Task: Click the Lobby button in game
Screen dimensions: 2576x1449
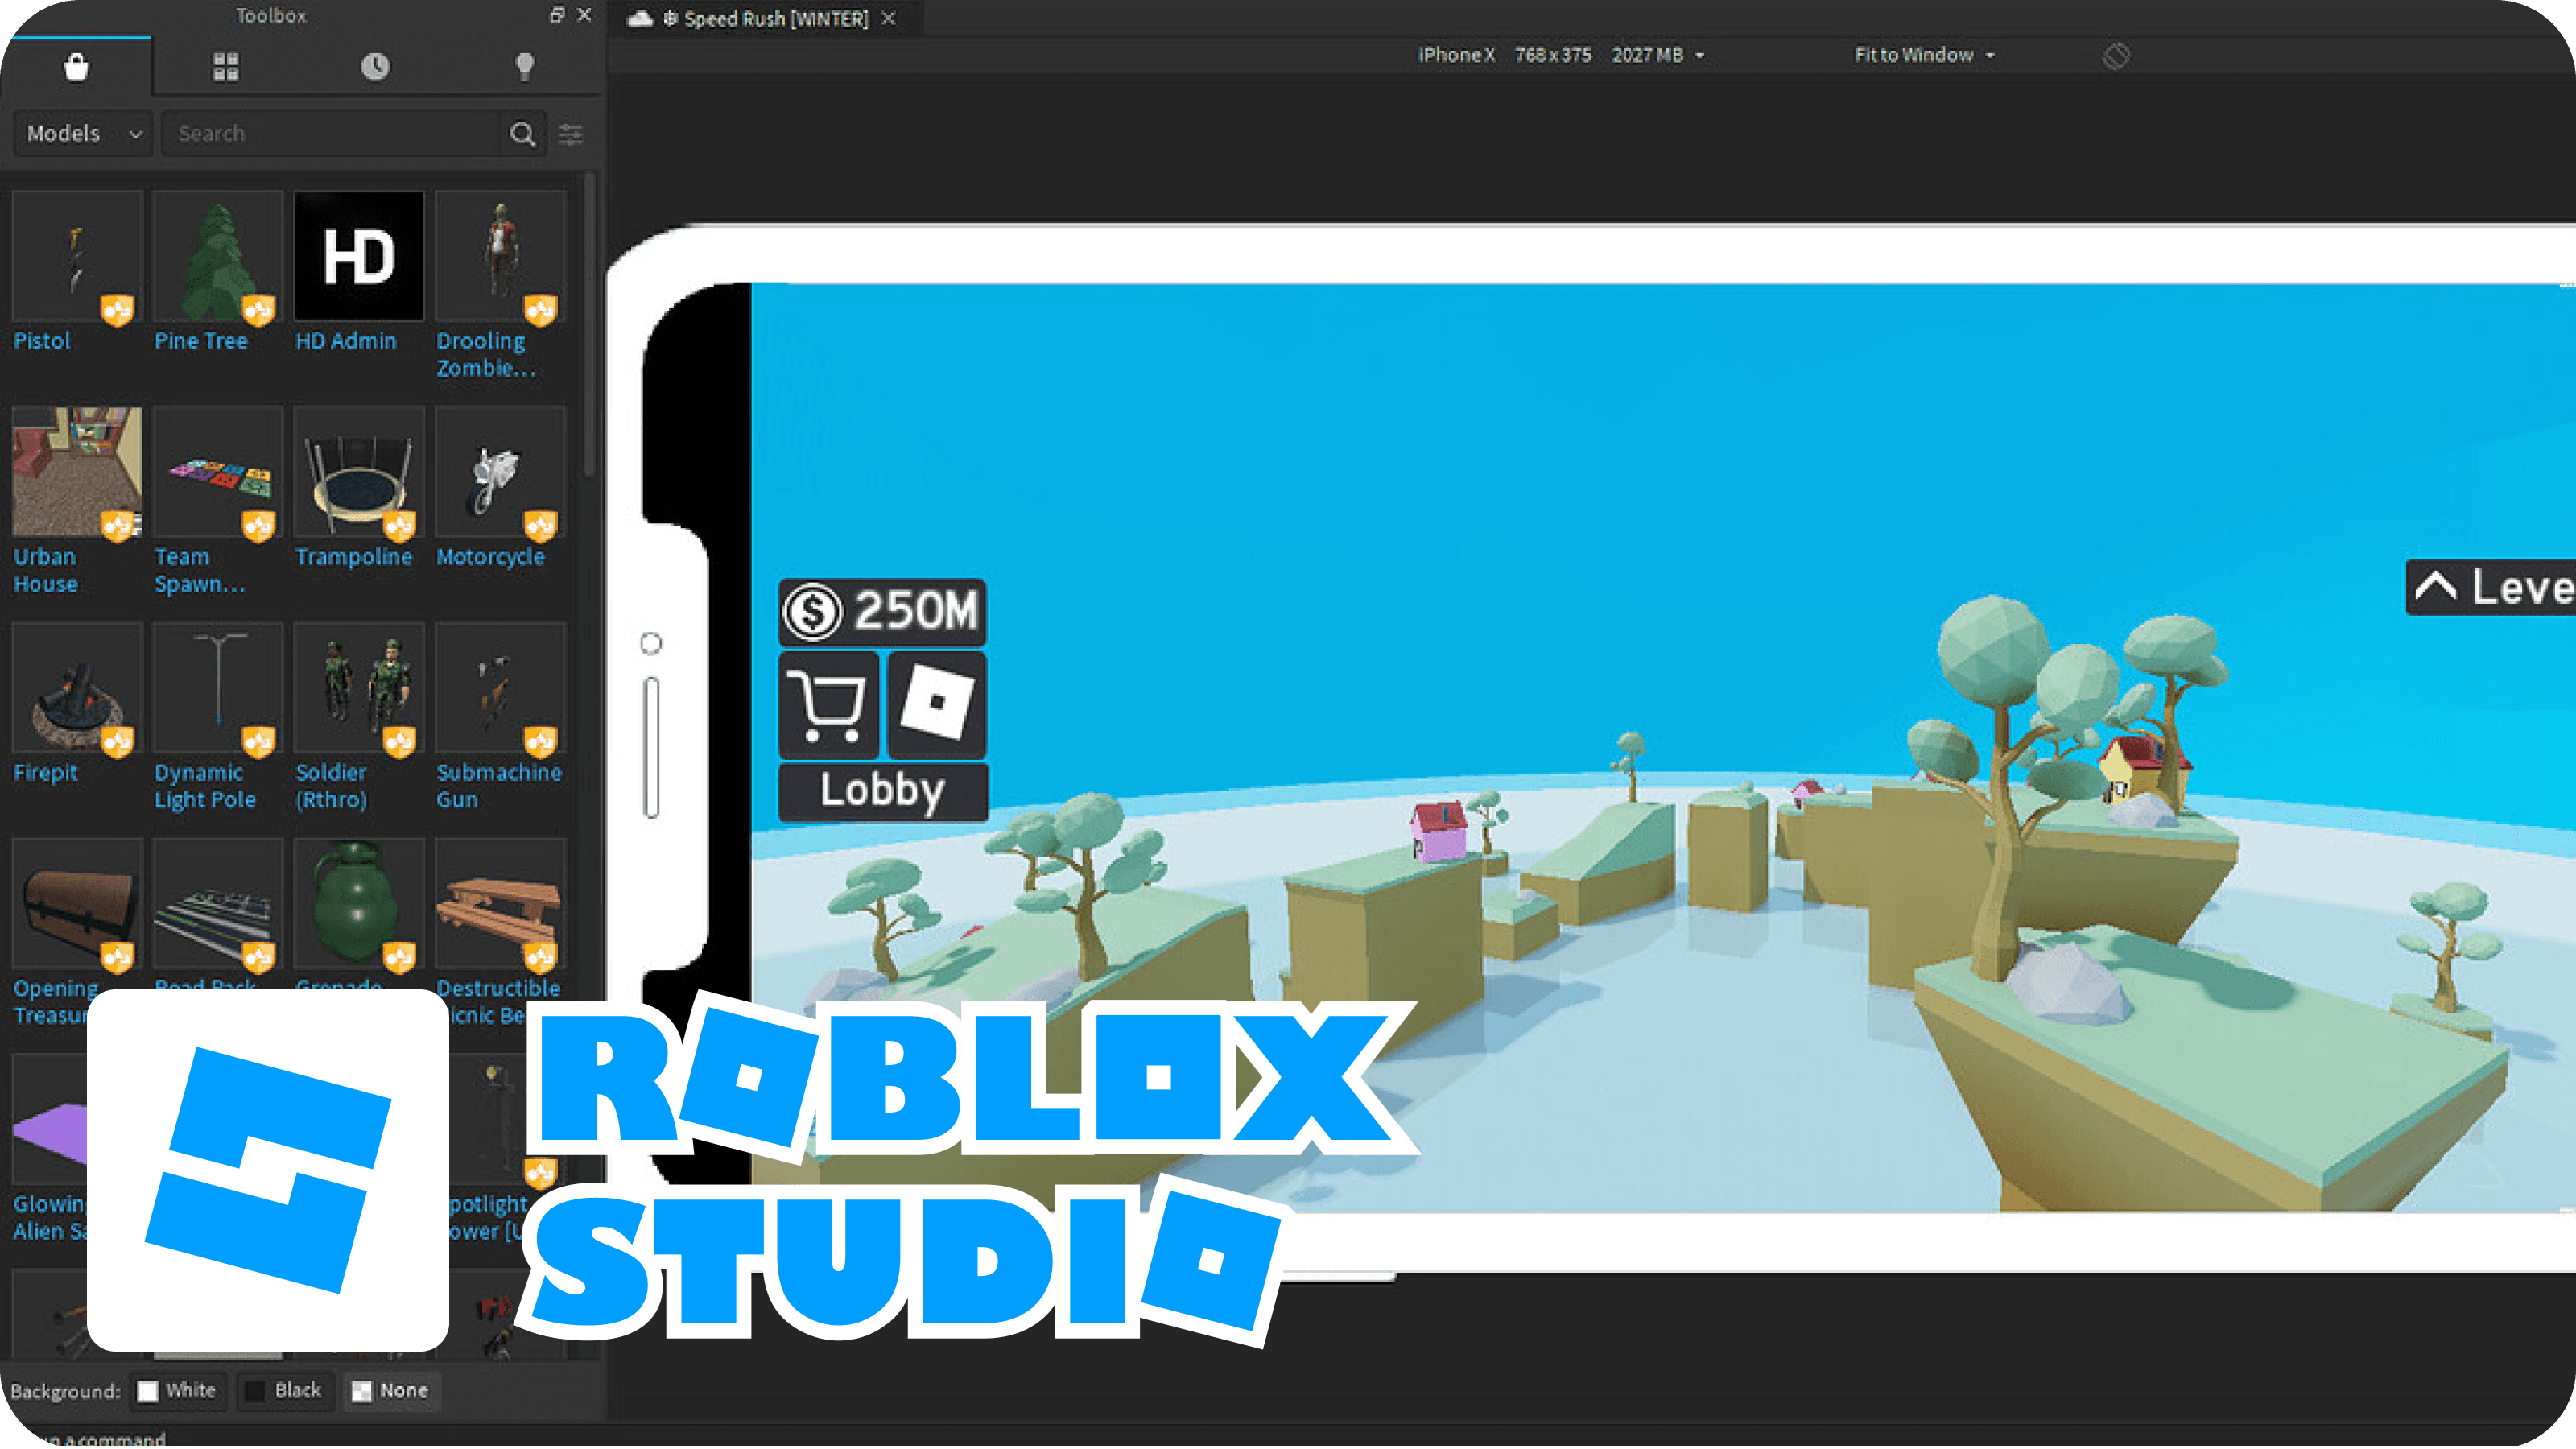Action: tap(882, 791)
